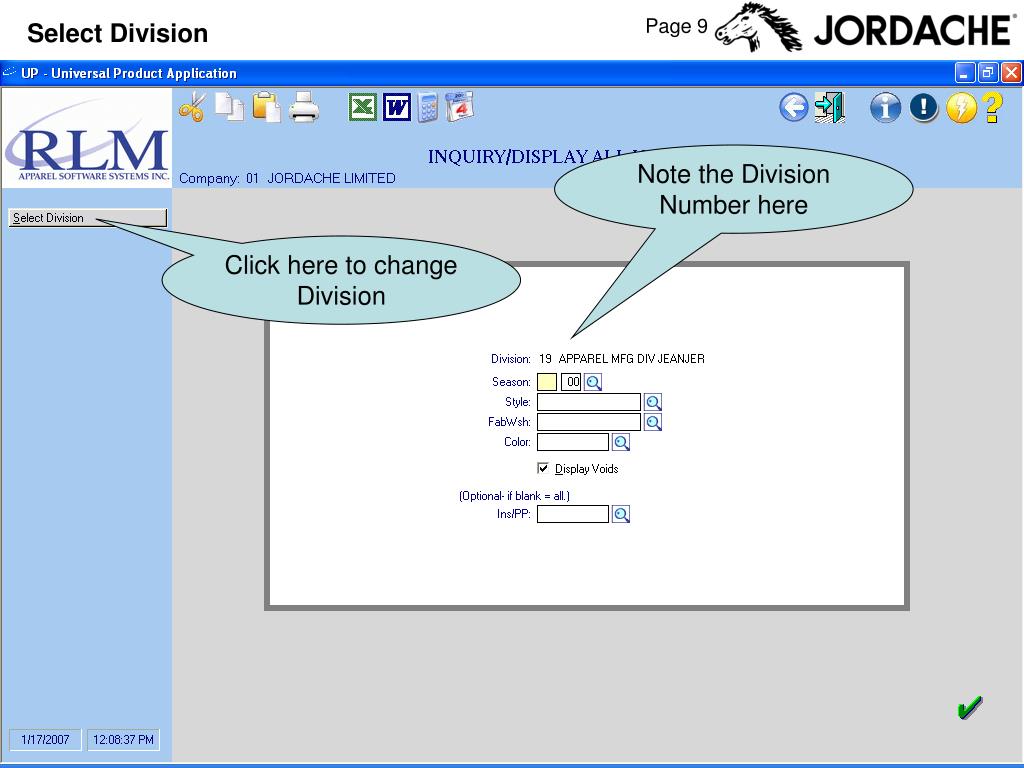Open Ins/PP lookup magnifier

[621, 514]
